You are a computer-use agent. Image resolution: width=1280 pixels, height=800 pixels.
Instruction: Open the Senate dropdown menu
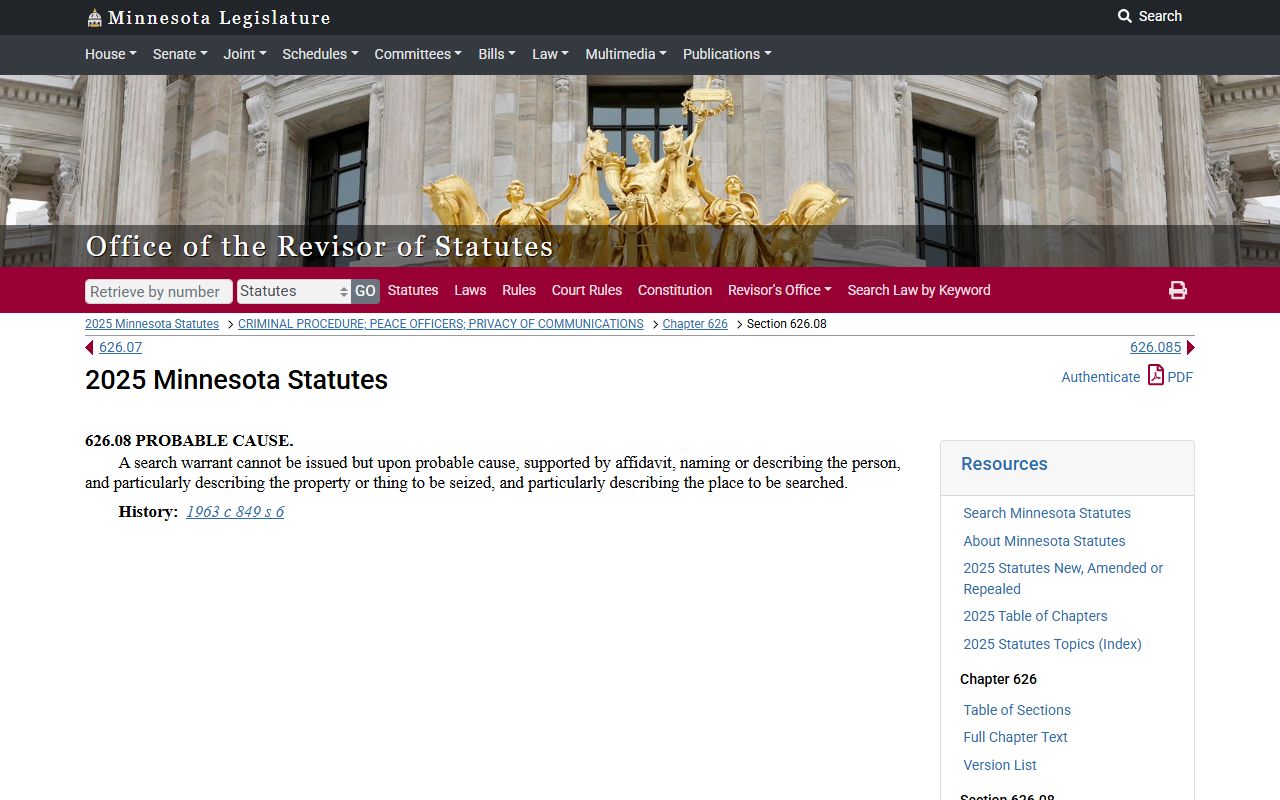click(x=180, y=54)
